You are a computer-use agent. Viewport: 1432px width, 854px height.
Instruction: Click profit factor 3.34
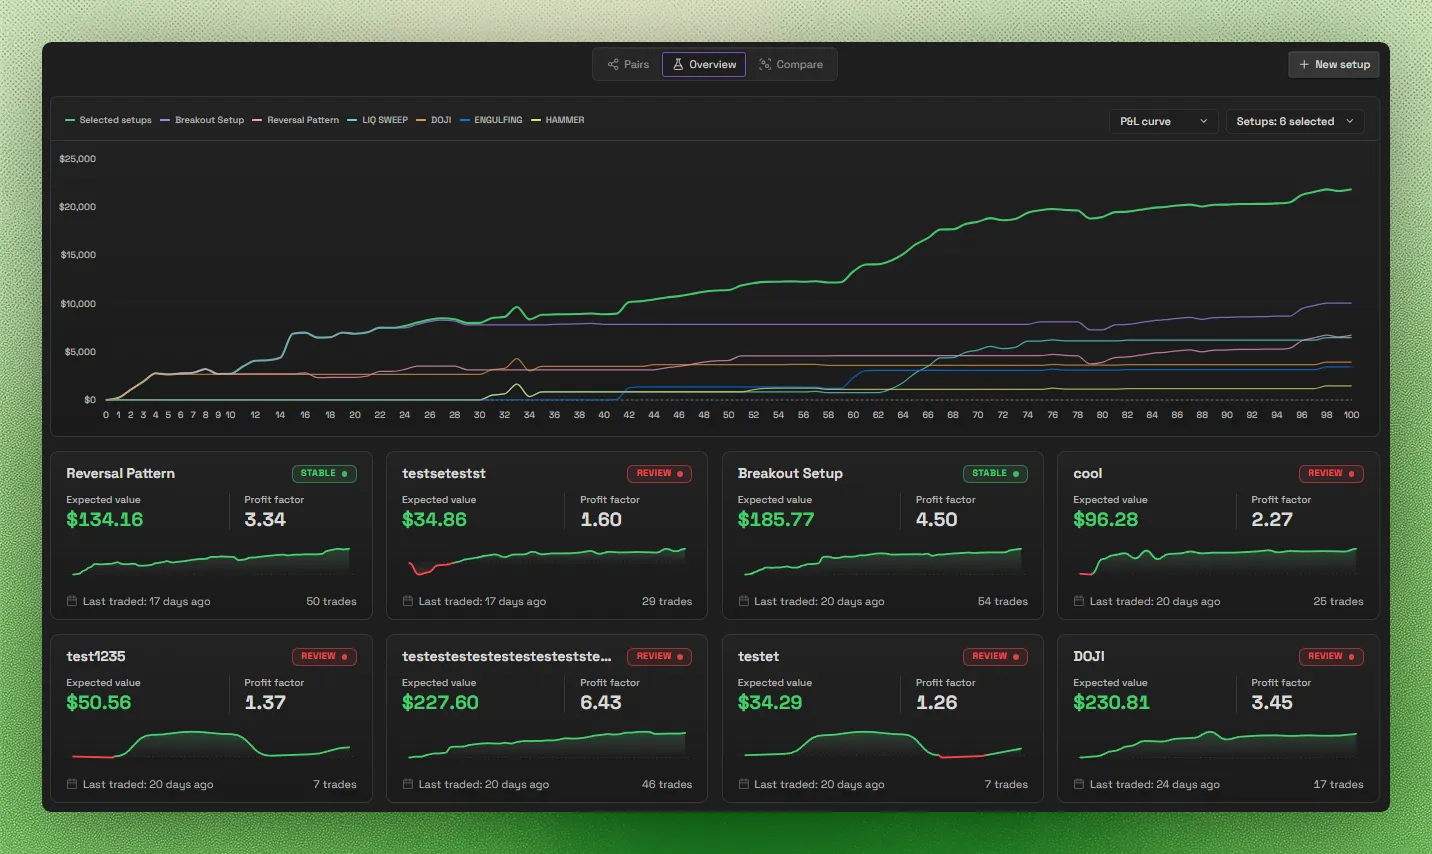point(265,520)
